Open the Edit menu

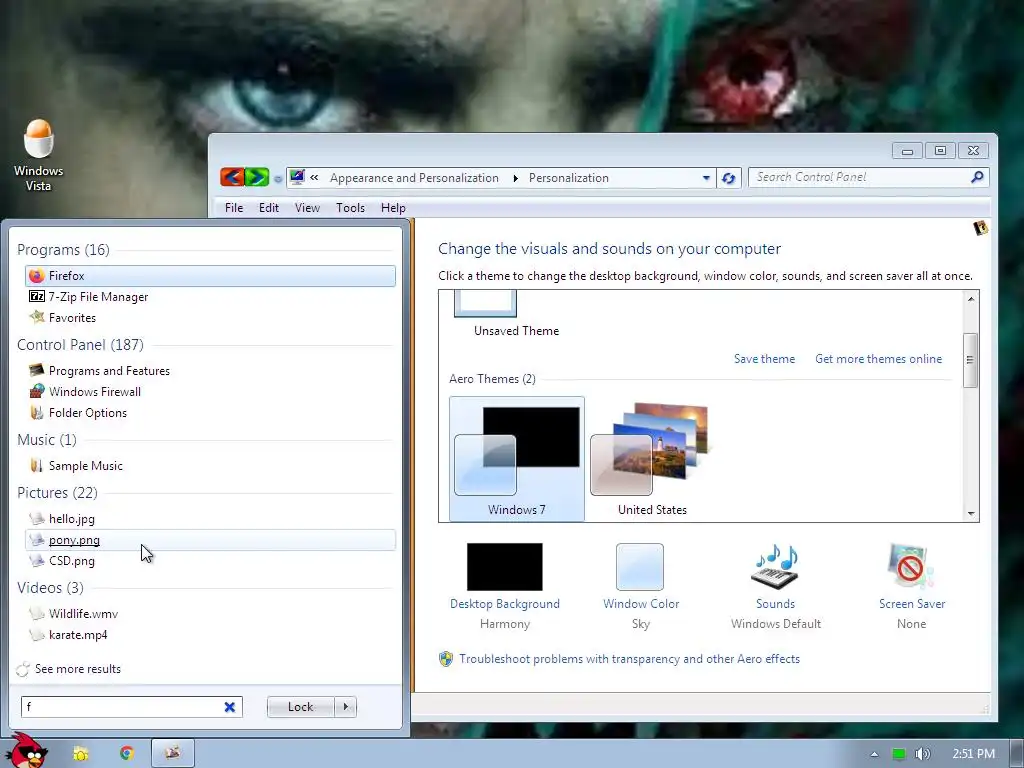tap(268, 208)
